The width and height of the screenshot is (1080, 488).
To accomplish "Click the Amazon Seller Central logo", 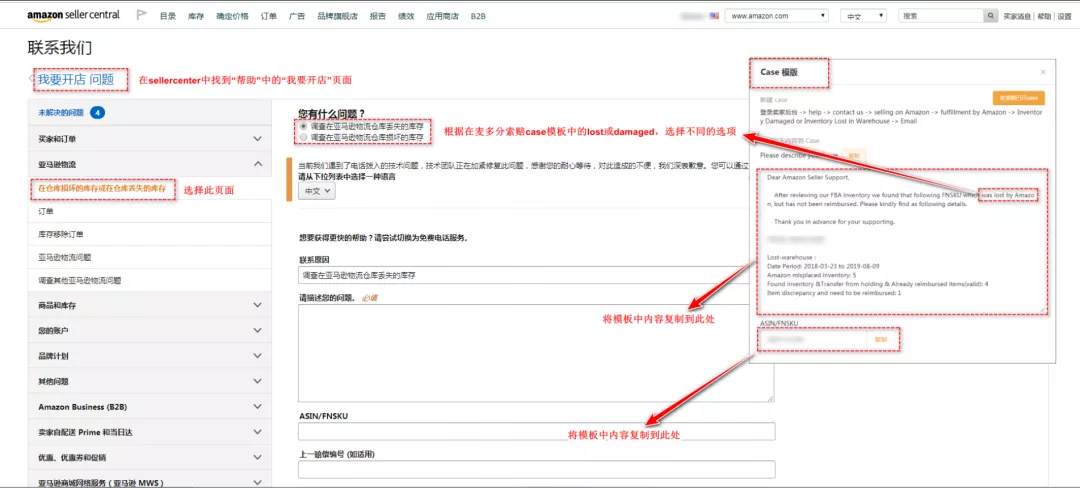I will tap(73, 15).
